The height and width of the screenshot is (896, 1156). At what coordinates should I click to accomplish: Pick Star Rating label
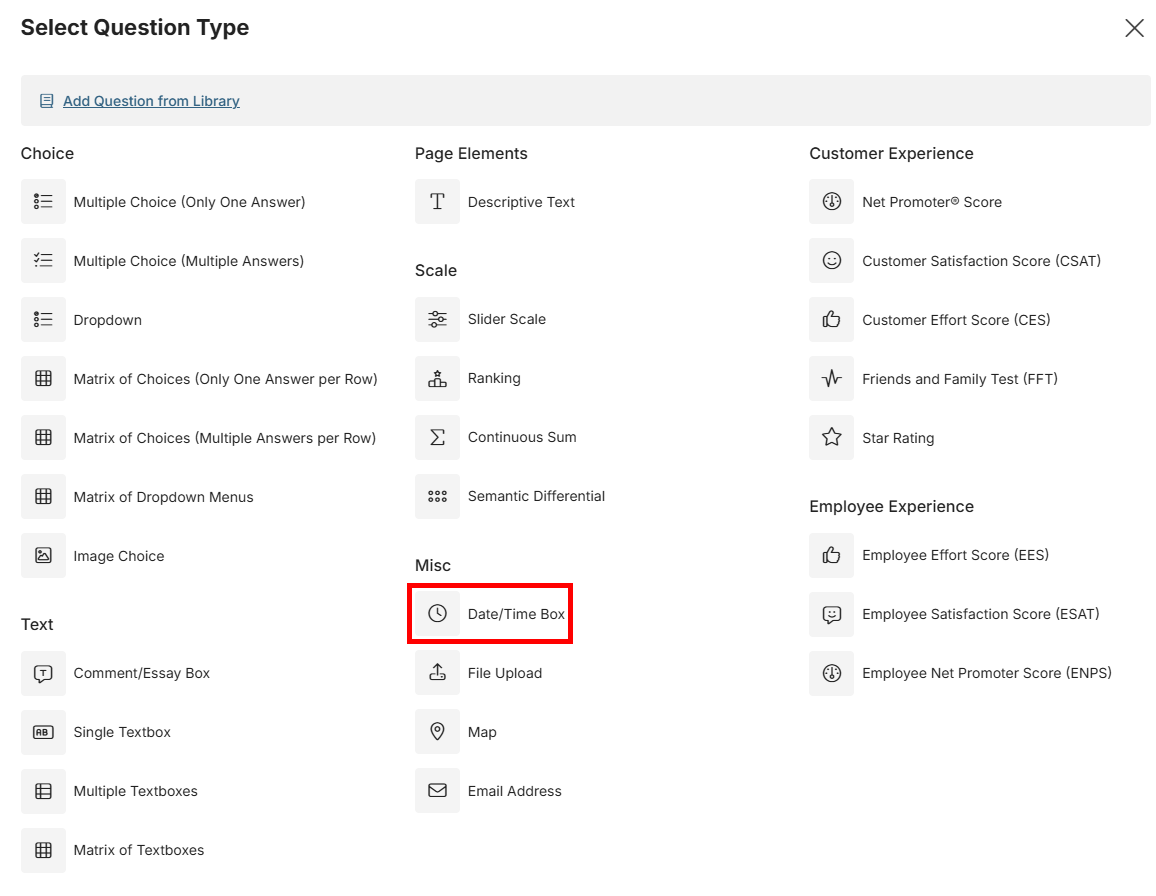tap(898, 438)
